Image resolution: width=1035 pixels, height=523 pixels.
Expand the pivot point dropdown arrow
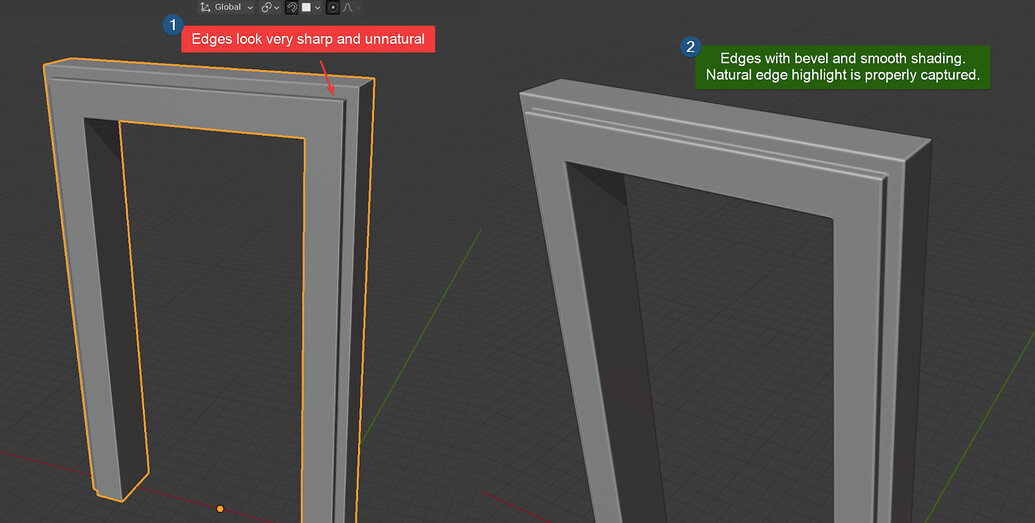tap(276, 7)
